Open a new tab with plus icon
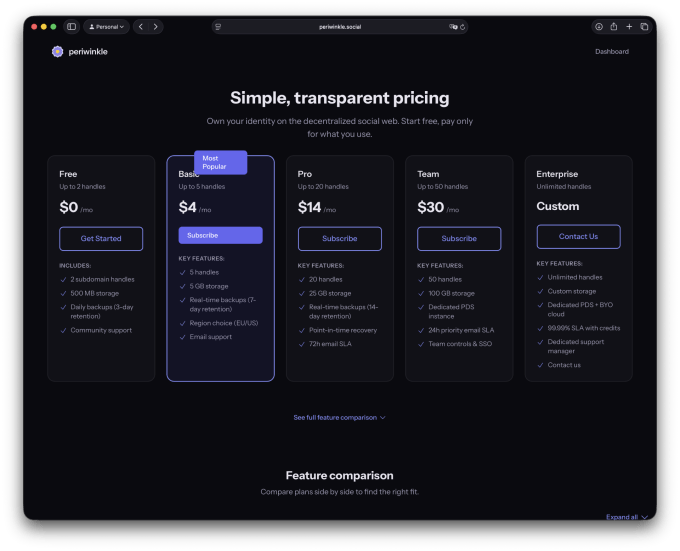This screenshot has height=551, width=680. pyautogui.click(x=629, y=27)
